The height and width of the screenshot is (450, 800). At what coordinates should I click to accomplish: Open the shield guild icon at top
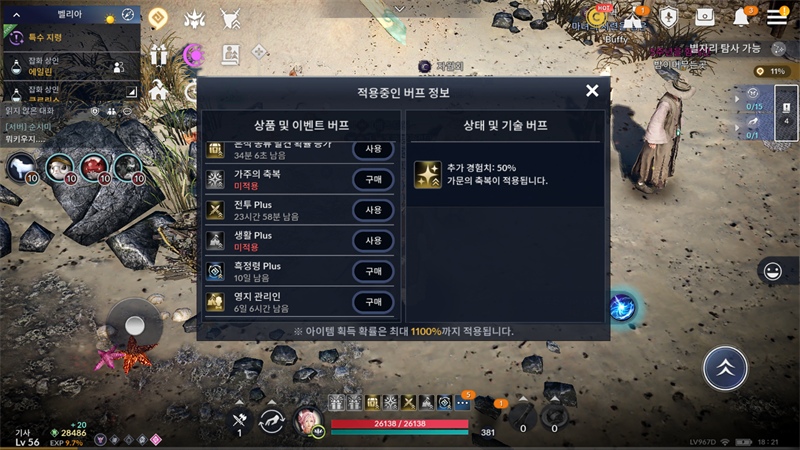(x=668, y=17)
